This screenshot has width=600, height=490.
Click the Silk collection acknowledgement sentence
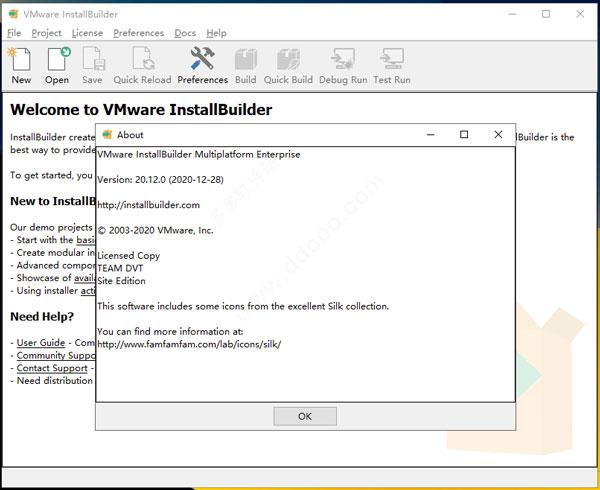click(243, 306)
